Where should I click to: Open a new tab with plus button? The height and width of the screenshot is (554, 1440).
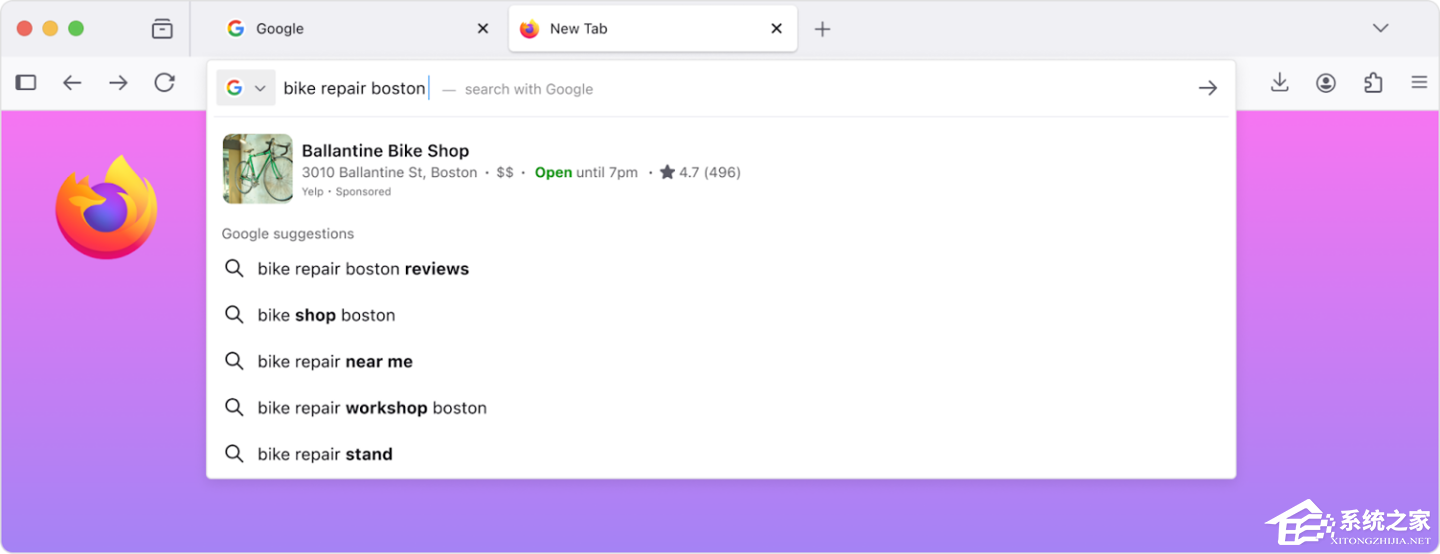822,29
